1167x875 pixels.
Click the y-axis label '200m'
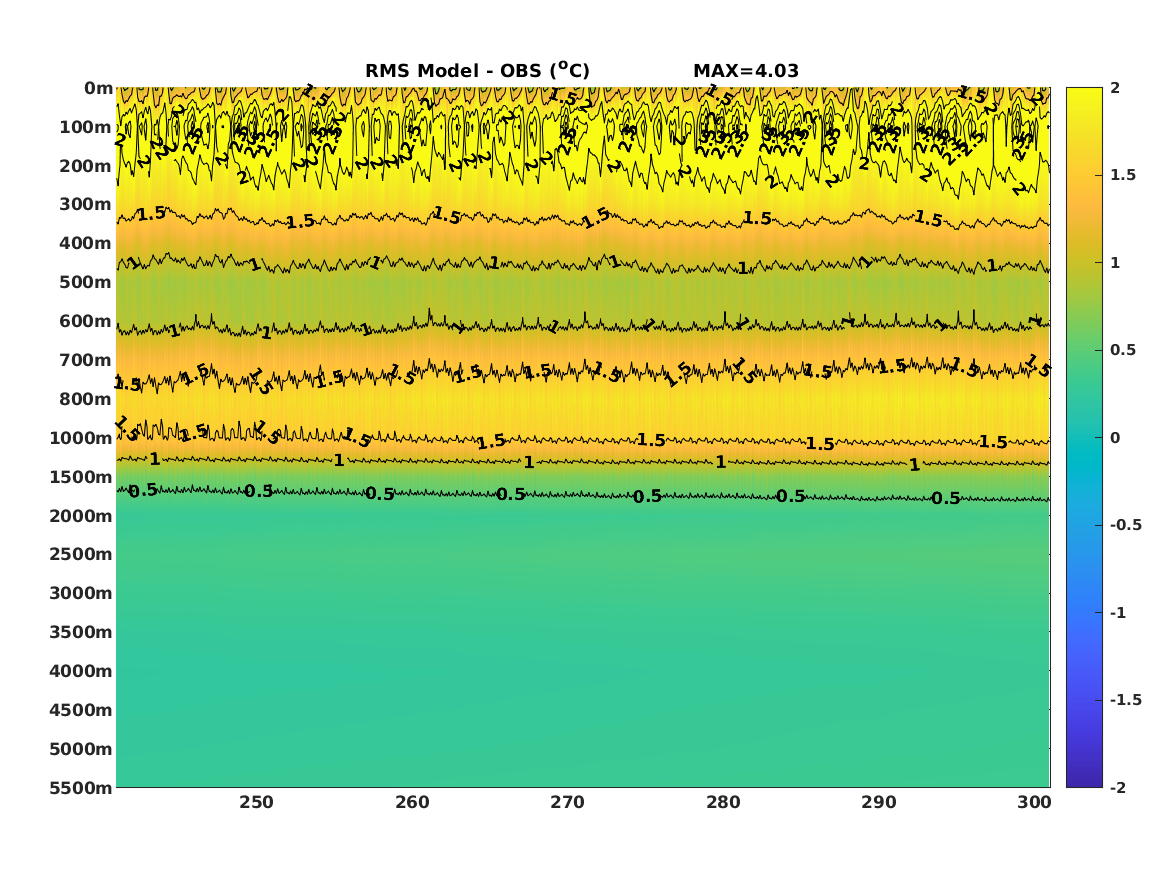click(86, 166)
